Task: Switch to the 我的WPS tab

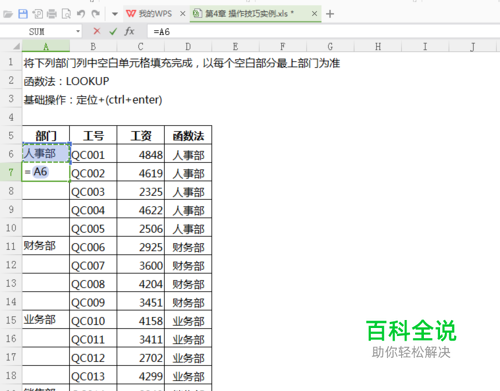Action: pos(149,14)
